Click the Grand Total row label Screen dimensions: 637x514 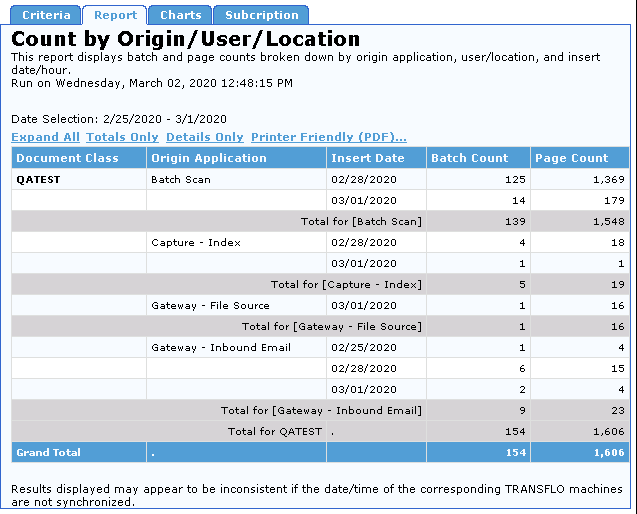48,453
